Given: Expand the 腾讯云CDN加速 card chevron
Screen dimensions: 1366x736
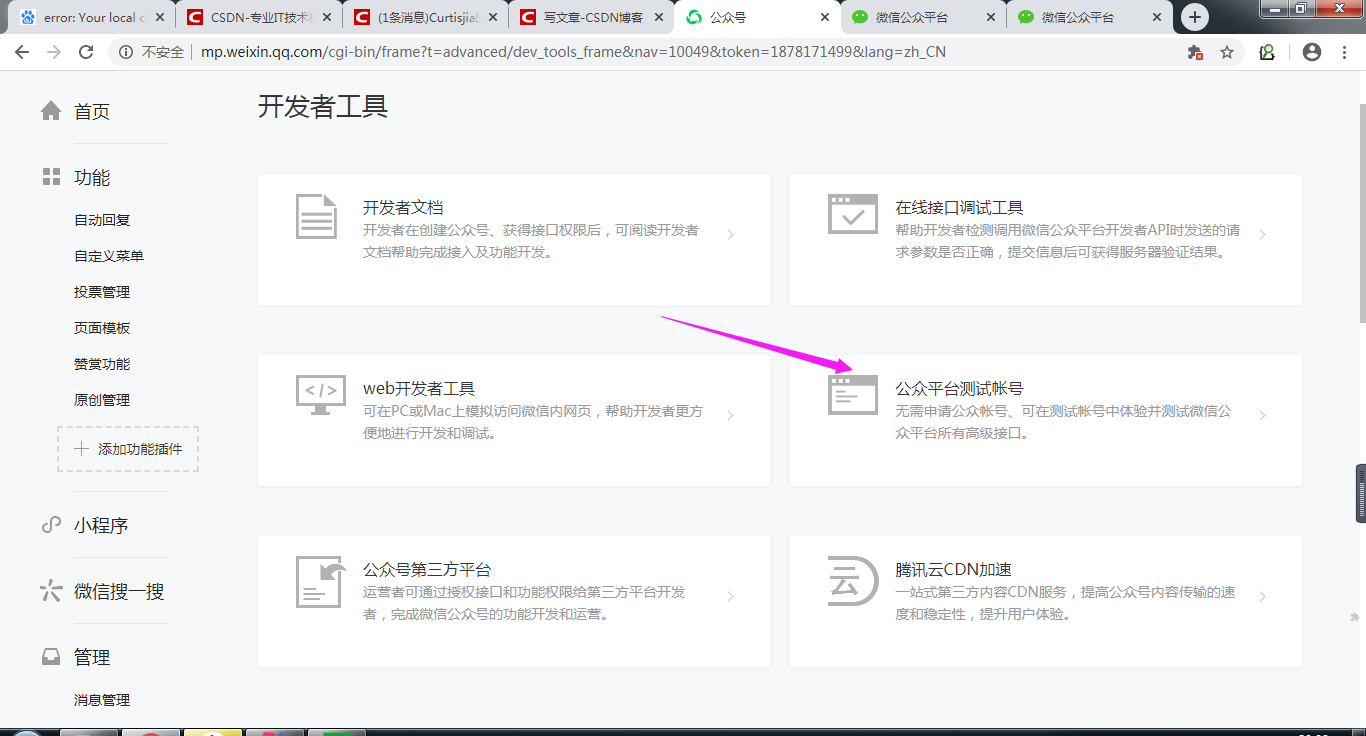Looking at the screenshot, I should [x=1263, y=597].
